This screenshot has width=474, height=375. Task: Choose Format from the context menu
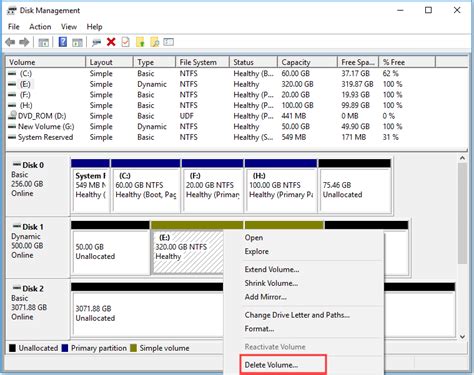click(259, 329)
